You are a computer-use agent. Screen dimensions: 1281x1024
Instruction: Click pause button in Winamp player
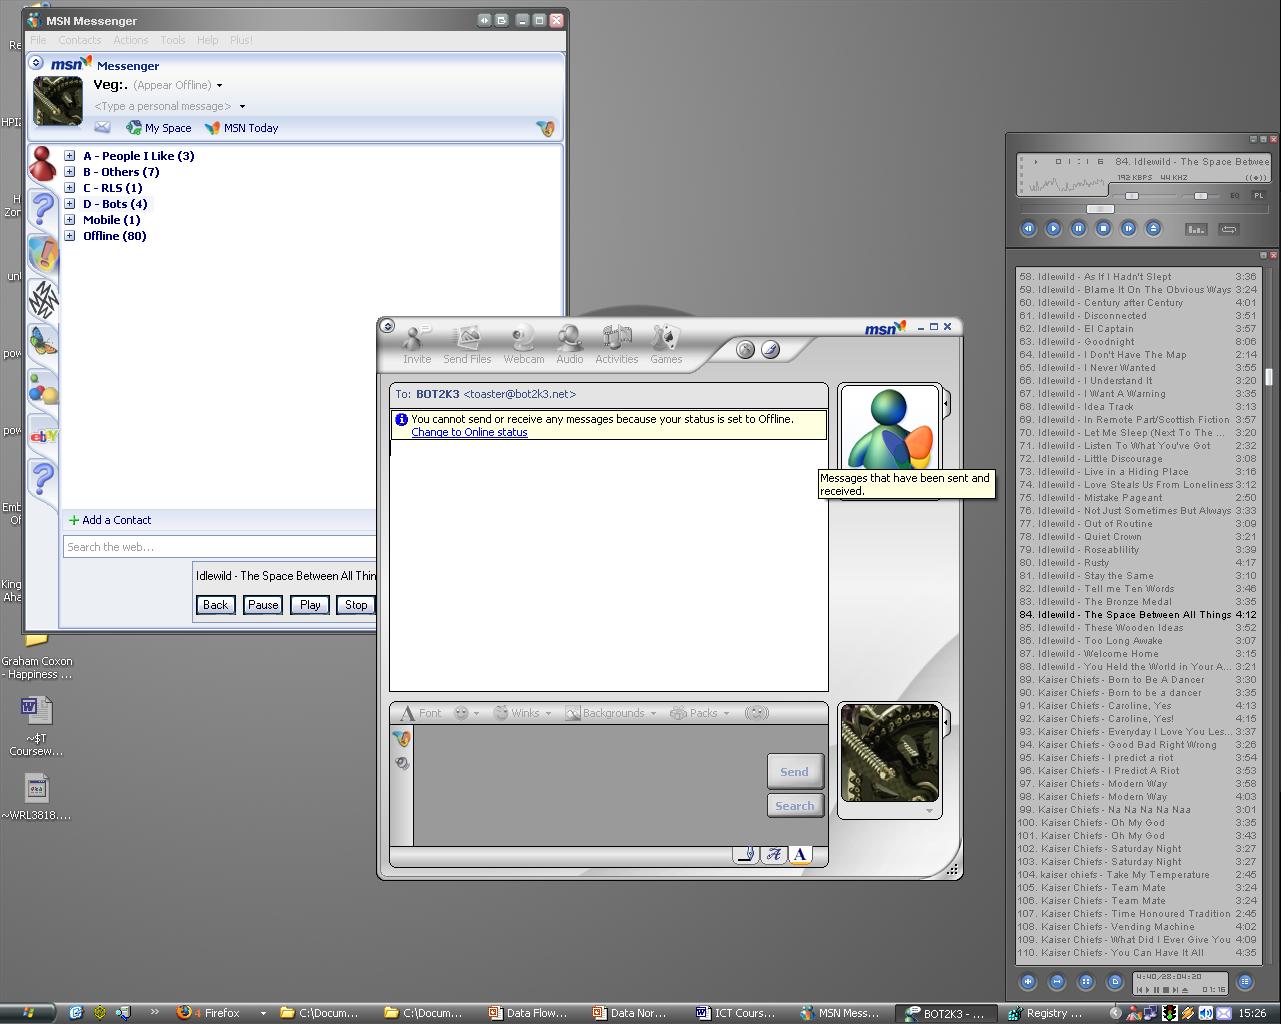click(x=1078, y=228)
